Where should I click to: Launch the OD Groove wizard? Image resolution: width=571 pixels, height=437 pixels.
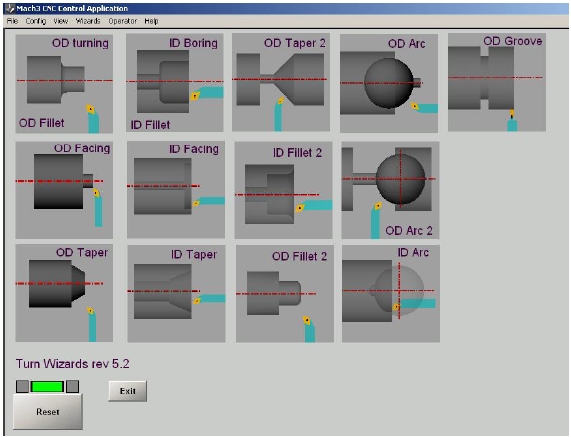[497, 82]
